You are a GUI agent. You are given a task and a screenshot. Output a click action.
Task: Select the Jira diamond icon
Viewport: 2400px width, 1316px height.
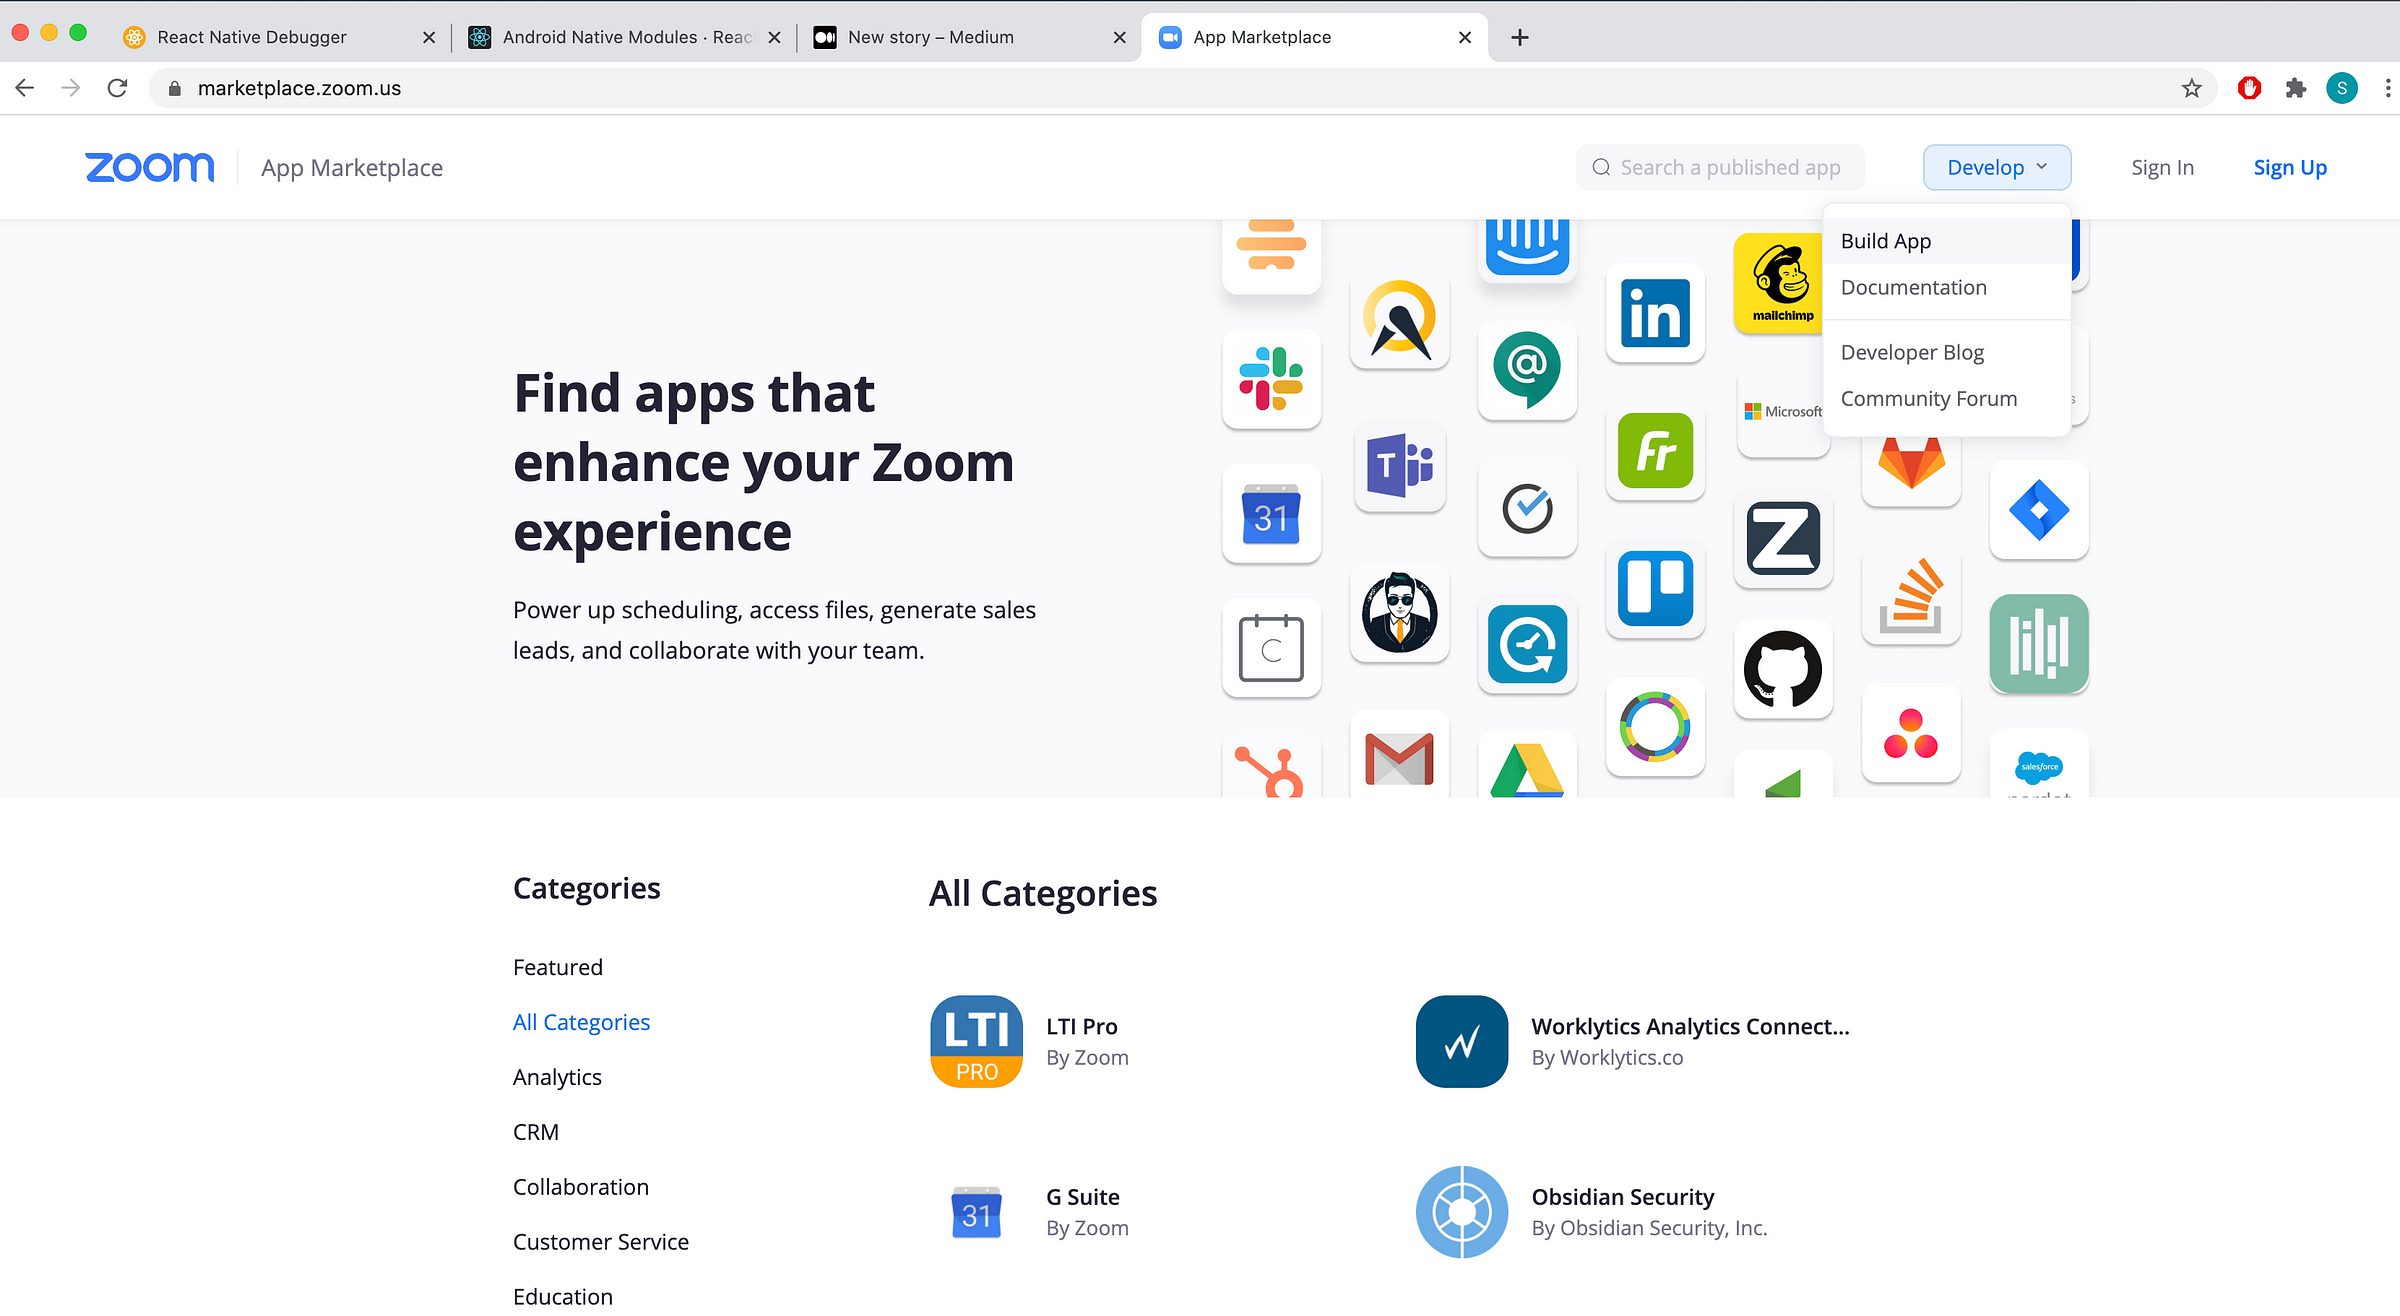click(x=2038, y=510)
